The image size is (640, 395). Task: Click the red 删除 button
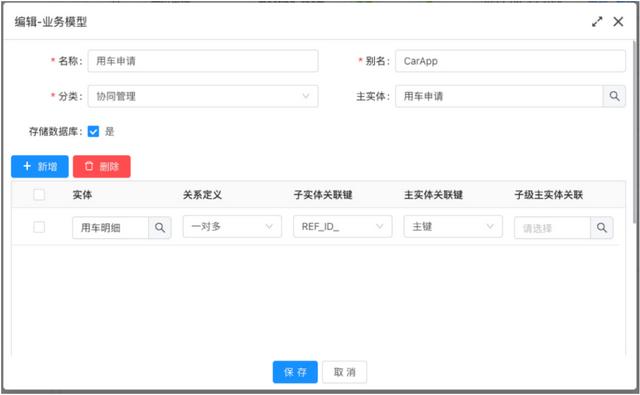102,166
